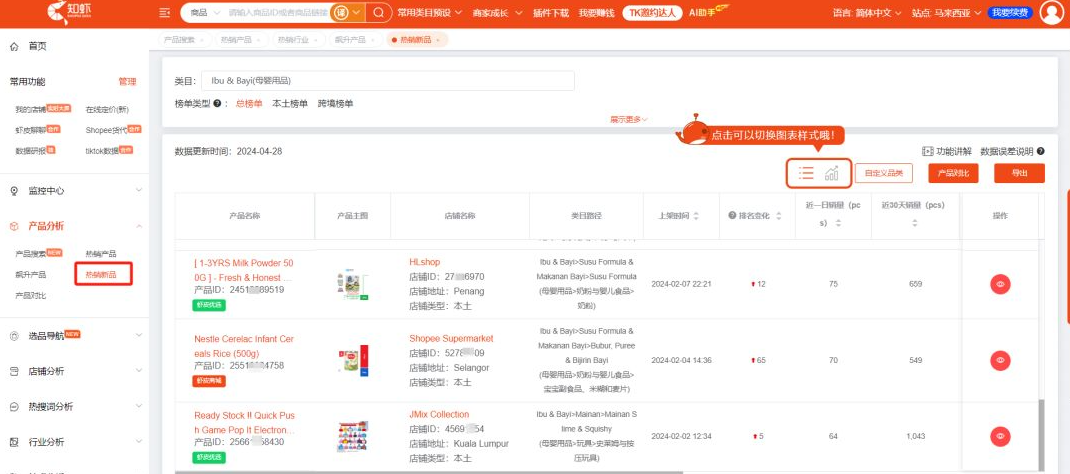Switch to chart view icon
The image size is (1070, 474).
(x=831, y=173)
